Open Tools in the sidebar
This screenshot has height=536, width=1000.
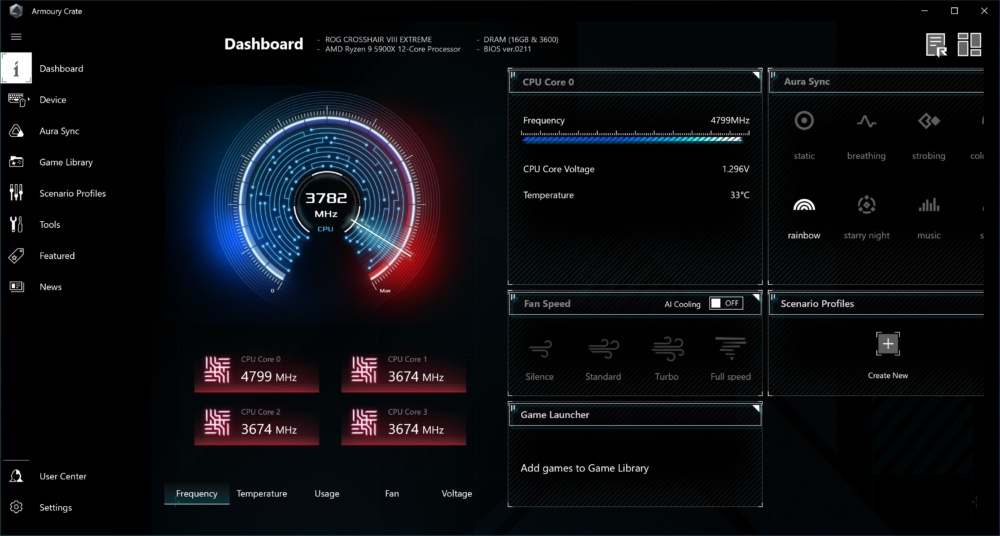[50, 225]
